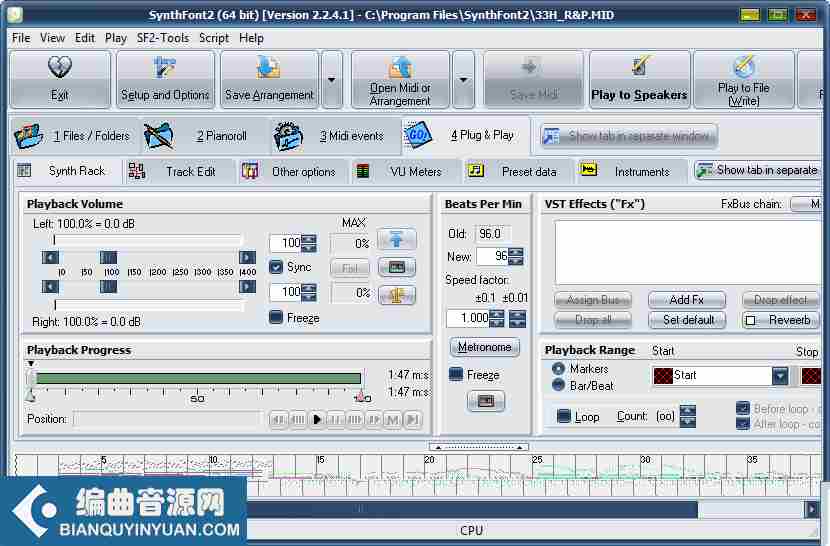830x546 pixels.
Task: Click the Set default button
Action: pos(689,320)
